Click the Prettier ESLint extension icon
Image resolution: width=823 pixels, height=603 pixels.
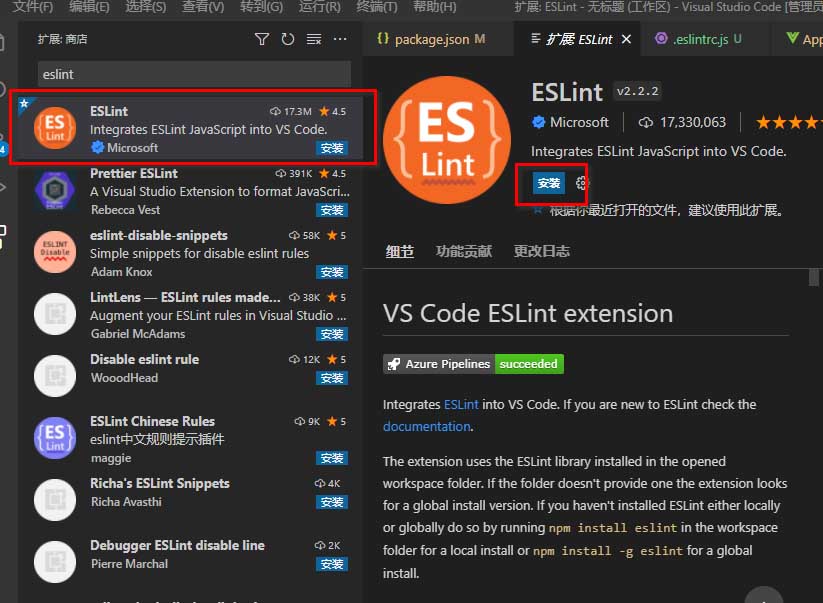coord(55,189)
